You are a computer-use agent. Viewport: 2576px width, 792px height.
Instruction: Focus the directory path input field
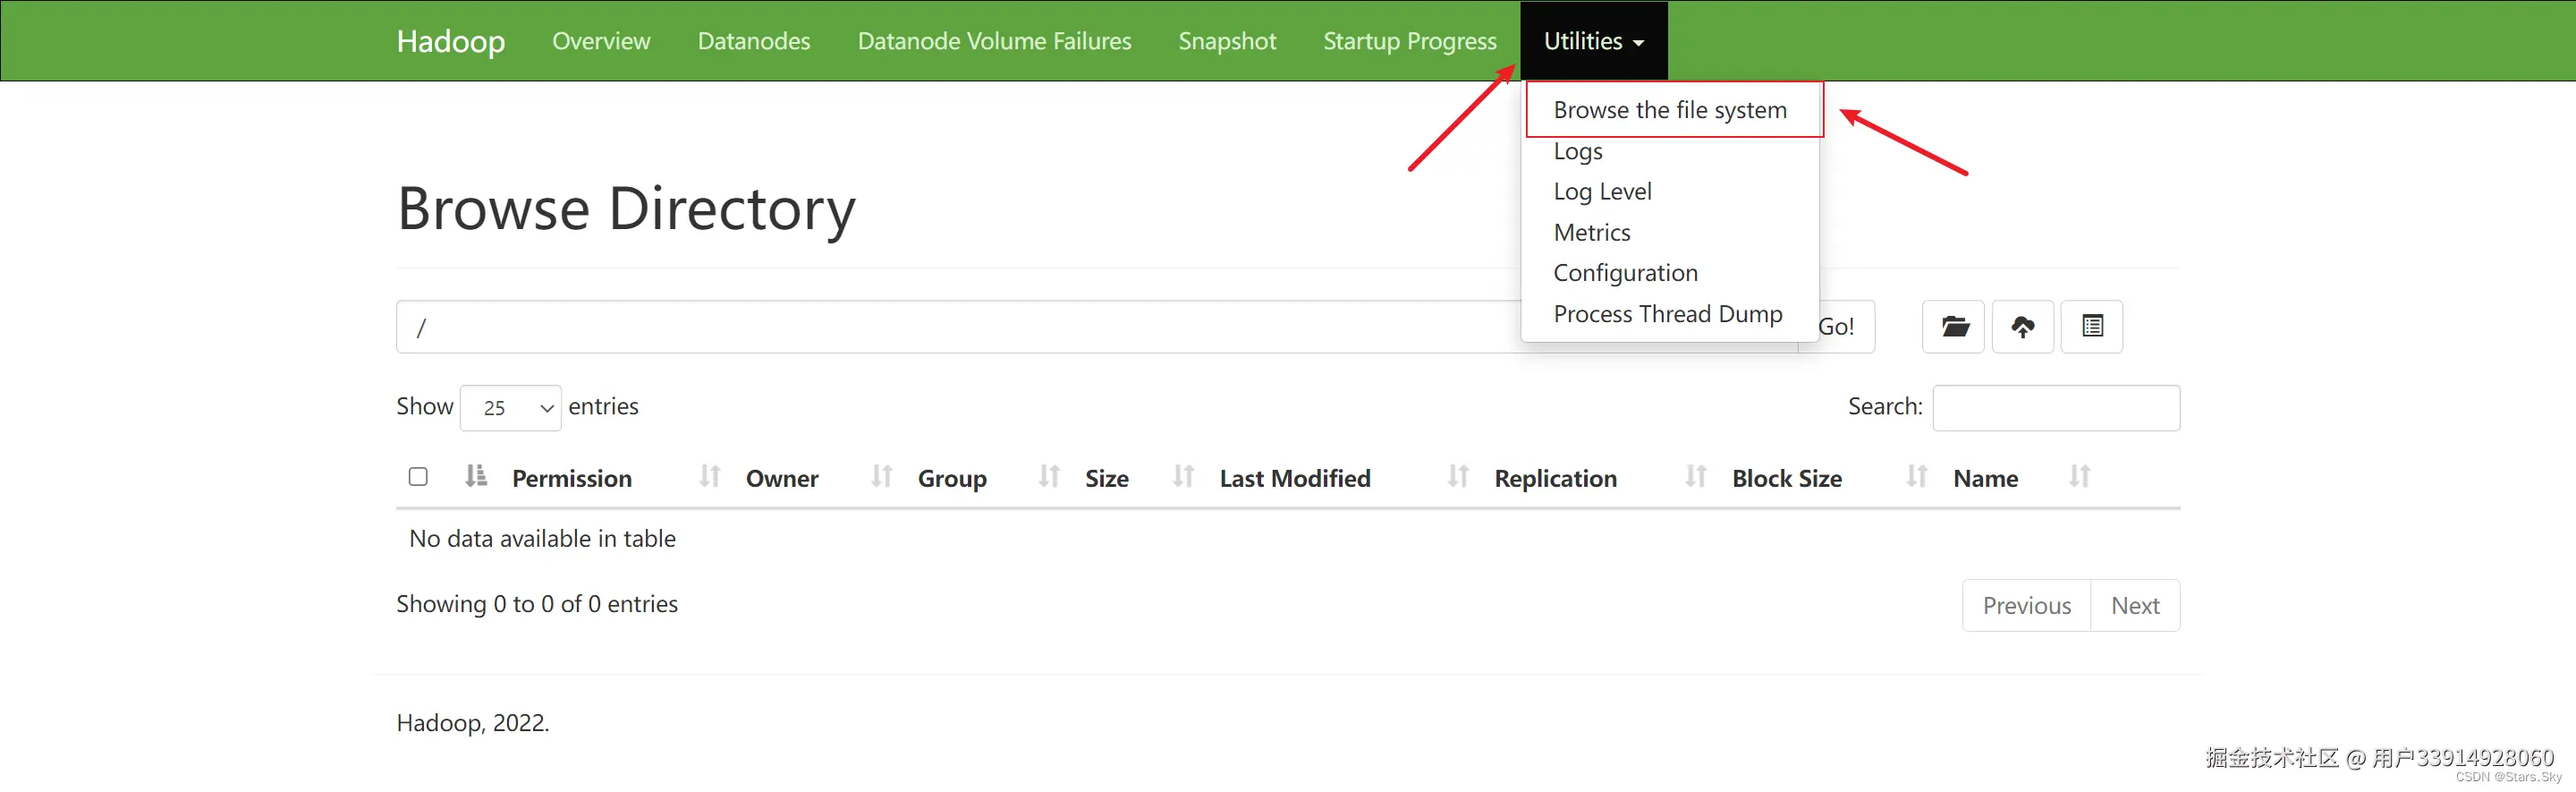click(1097, 327)
